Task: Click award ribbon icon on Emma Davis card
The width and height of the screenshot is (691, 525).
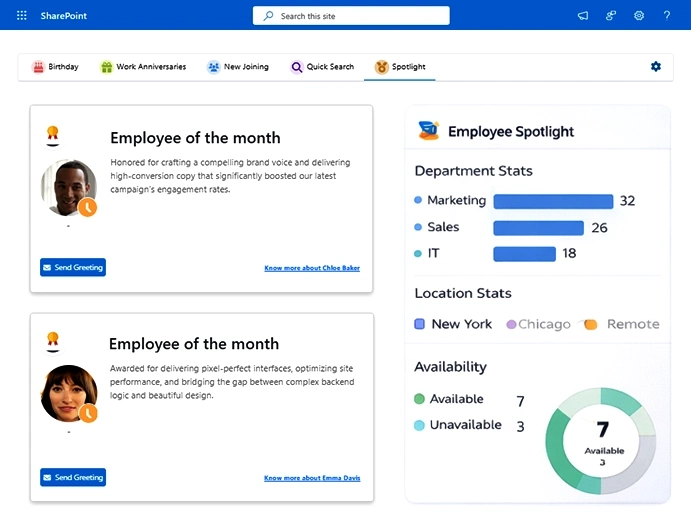Action: (x=53, y=342)
